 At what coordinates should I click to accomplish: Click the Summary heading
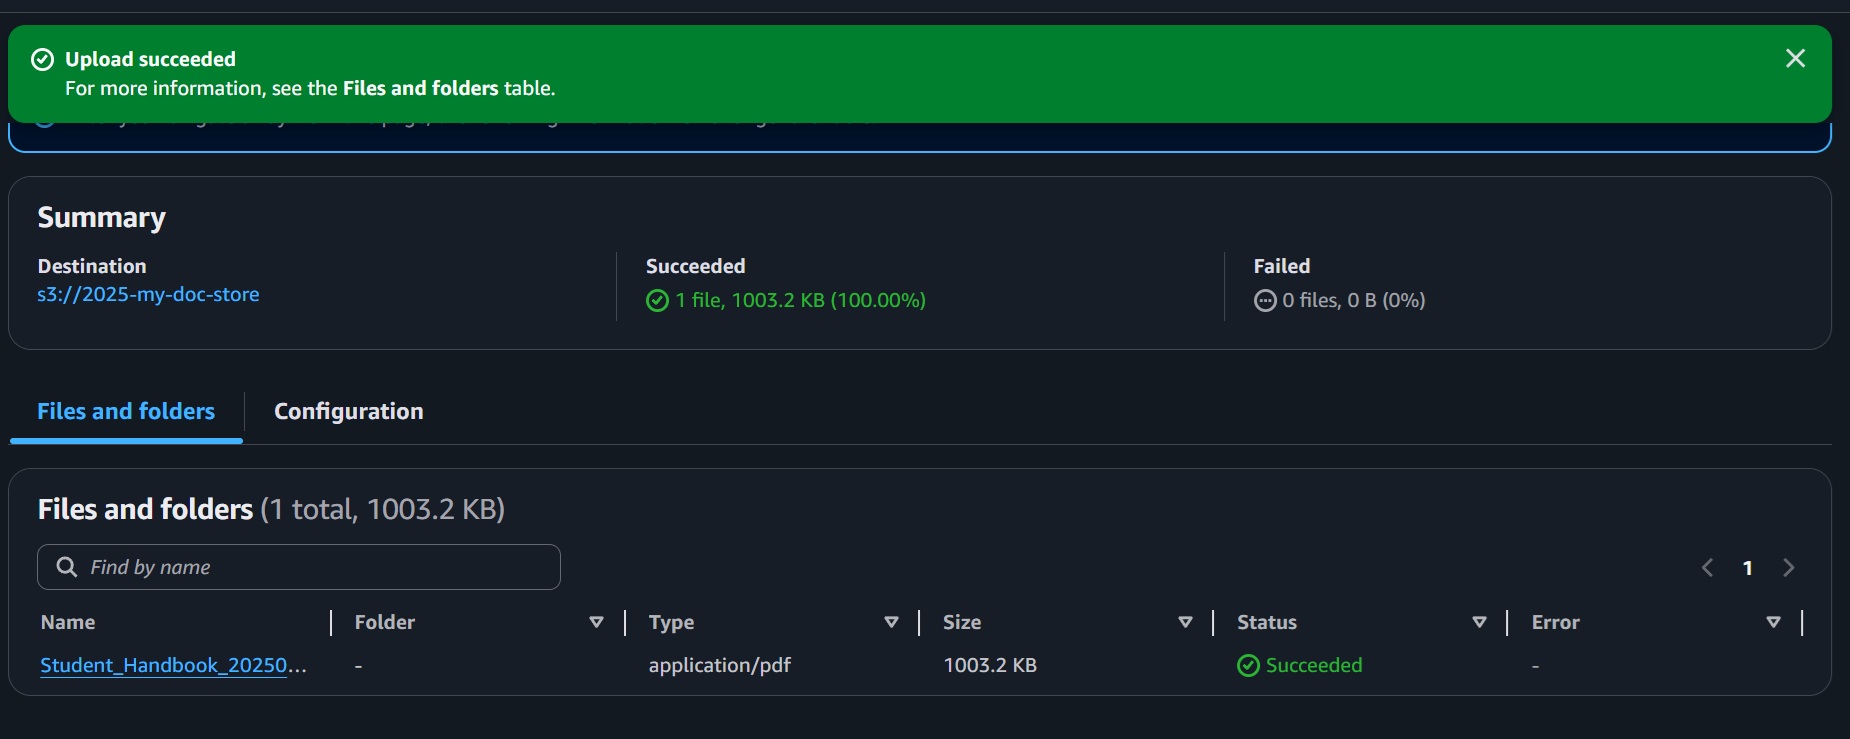pos(102,218)
